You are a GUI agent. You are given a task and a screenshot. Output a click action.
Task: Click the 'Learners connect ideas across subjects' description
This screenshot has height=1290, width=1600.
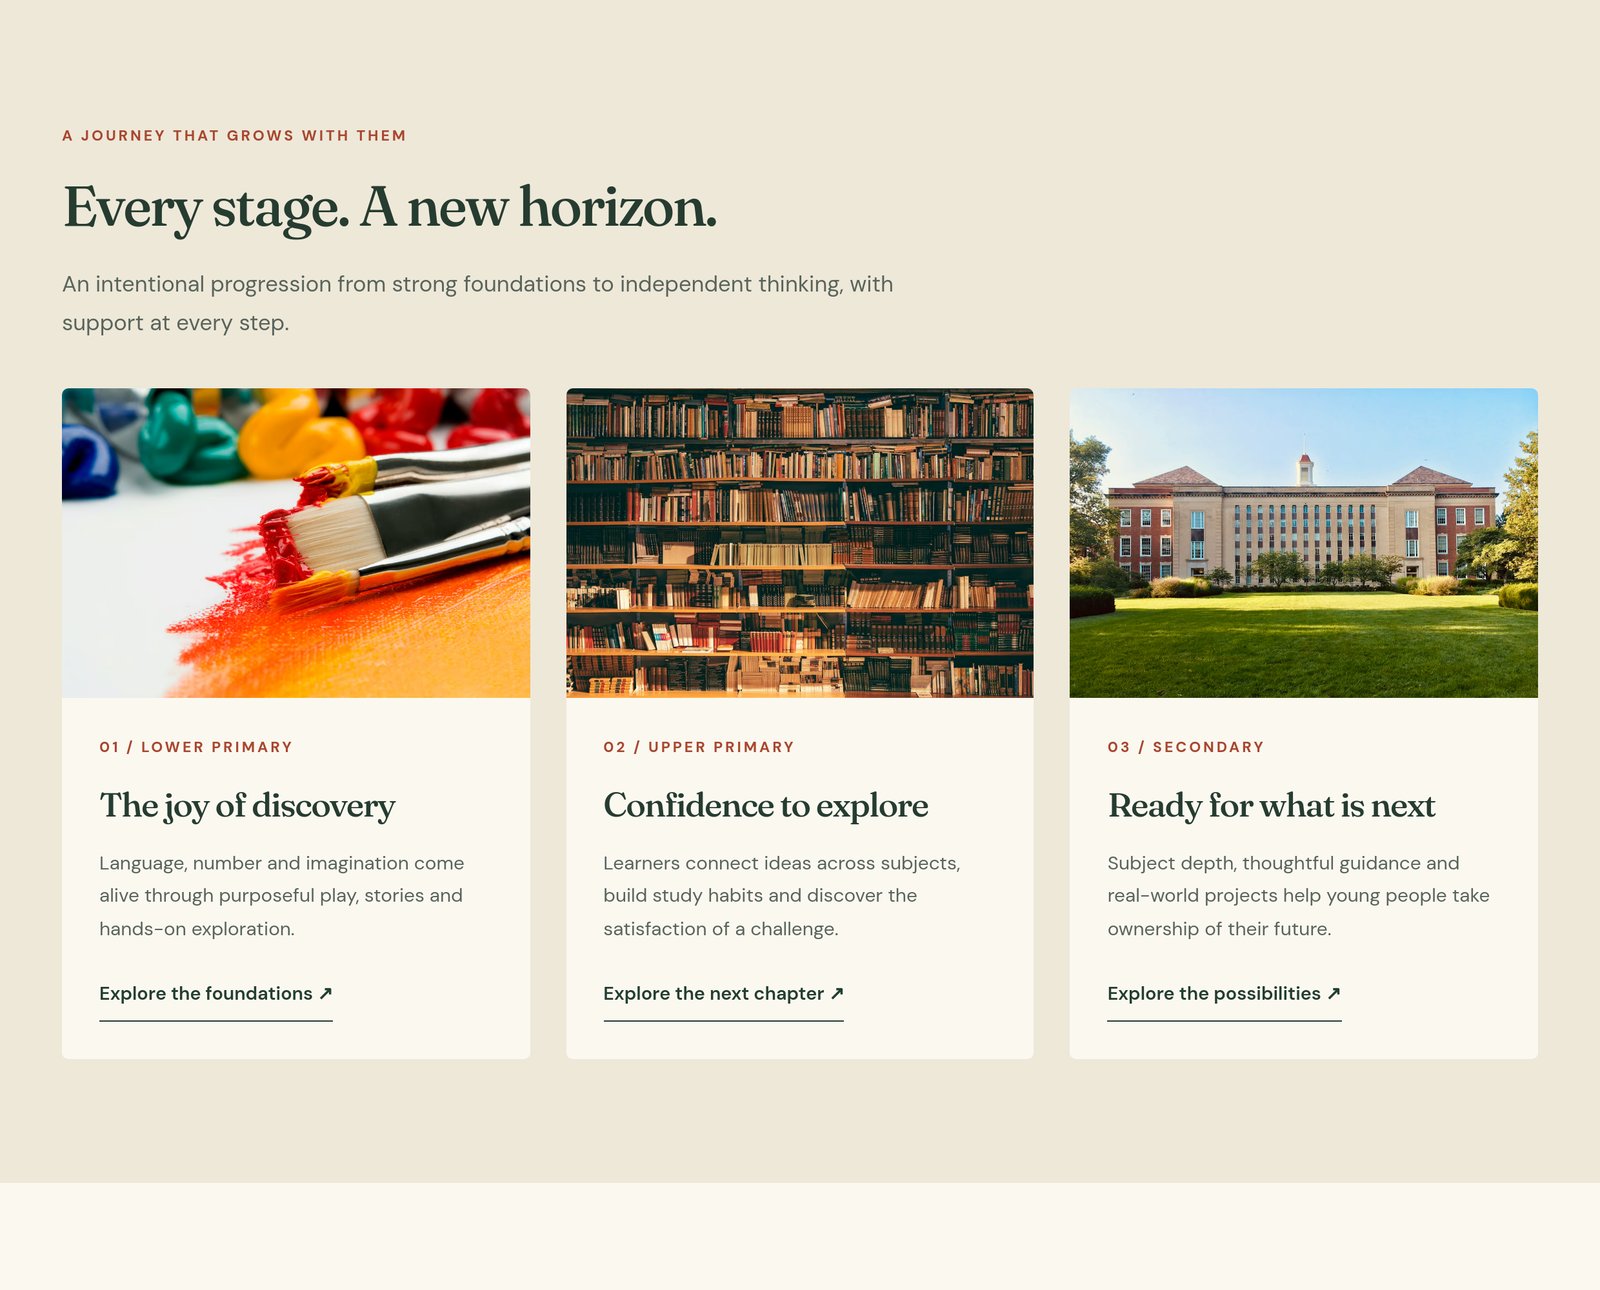(x=782, y=896)
